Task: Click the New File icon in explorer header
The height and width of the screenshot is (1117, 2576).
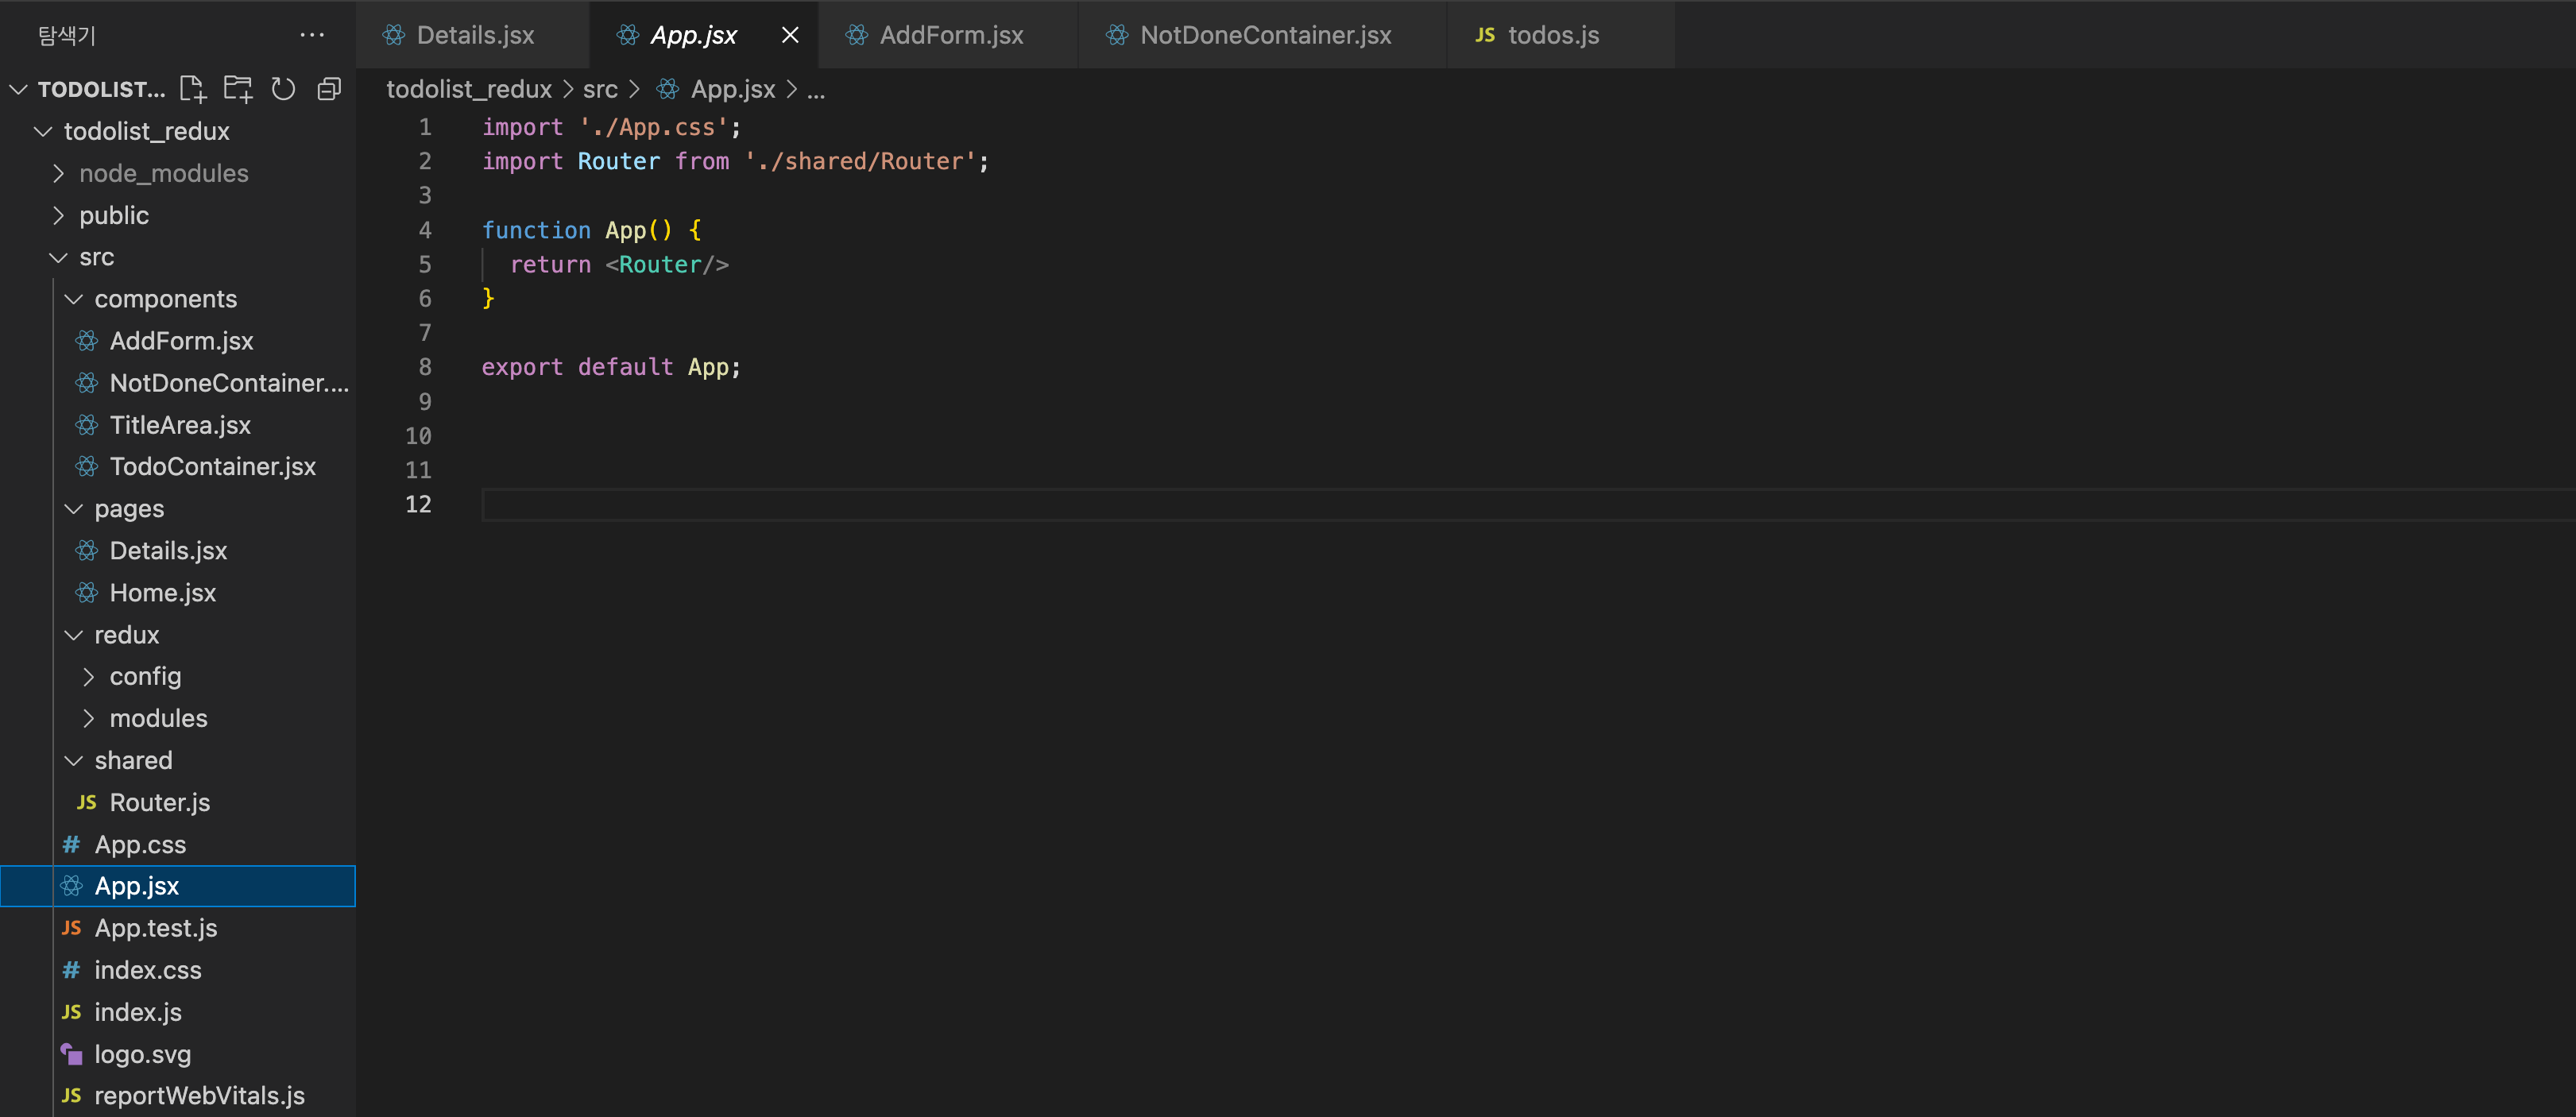Action: pyautogui.click(x=192, y=89)
